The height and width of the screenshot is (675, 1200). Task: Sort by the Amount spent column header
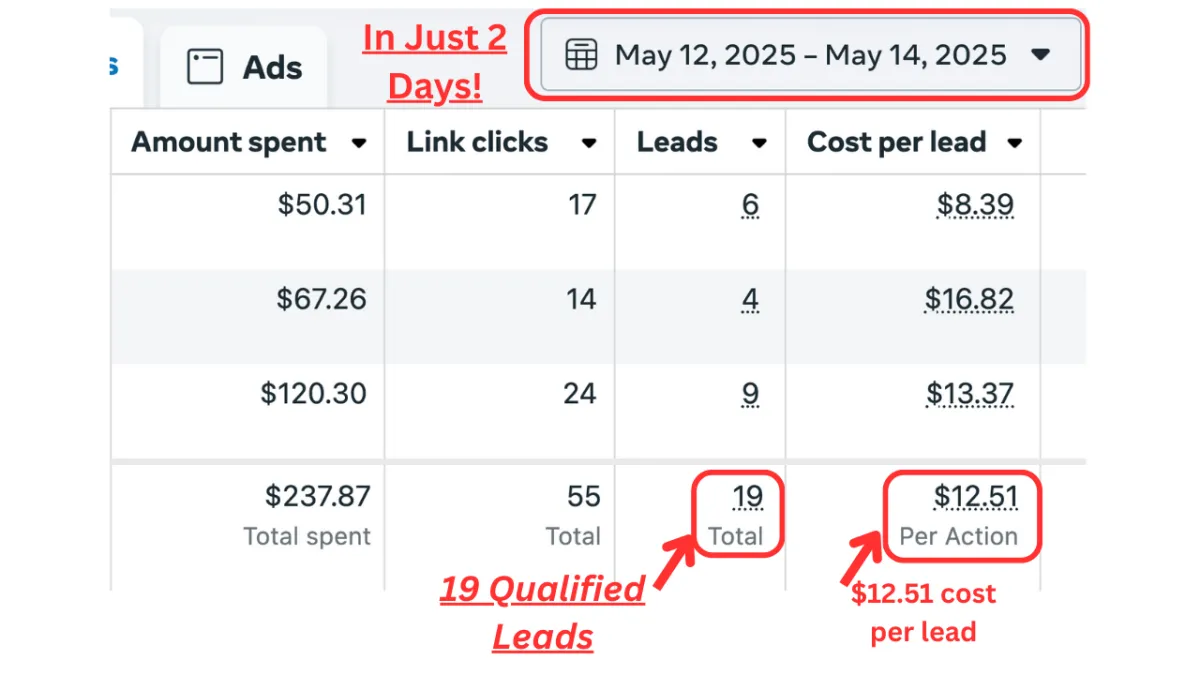click(x=229, y=142)
